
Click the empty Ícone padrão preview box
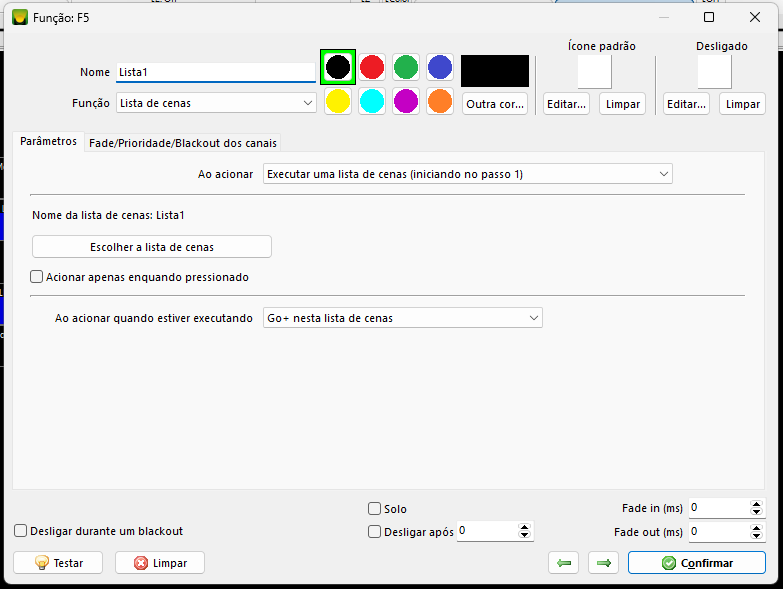(594, 72)
